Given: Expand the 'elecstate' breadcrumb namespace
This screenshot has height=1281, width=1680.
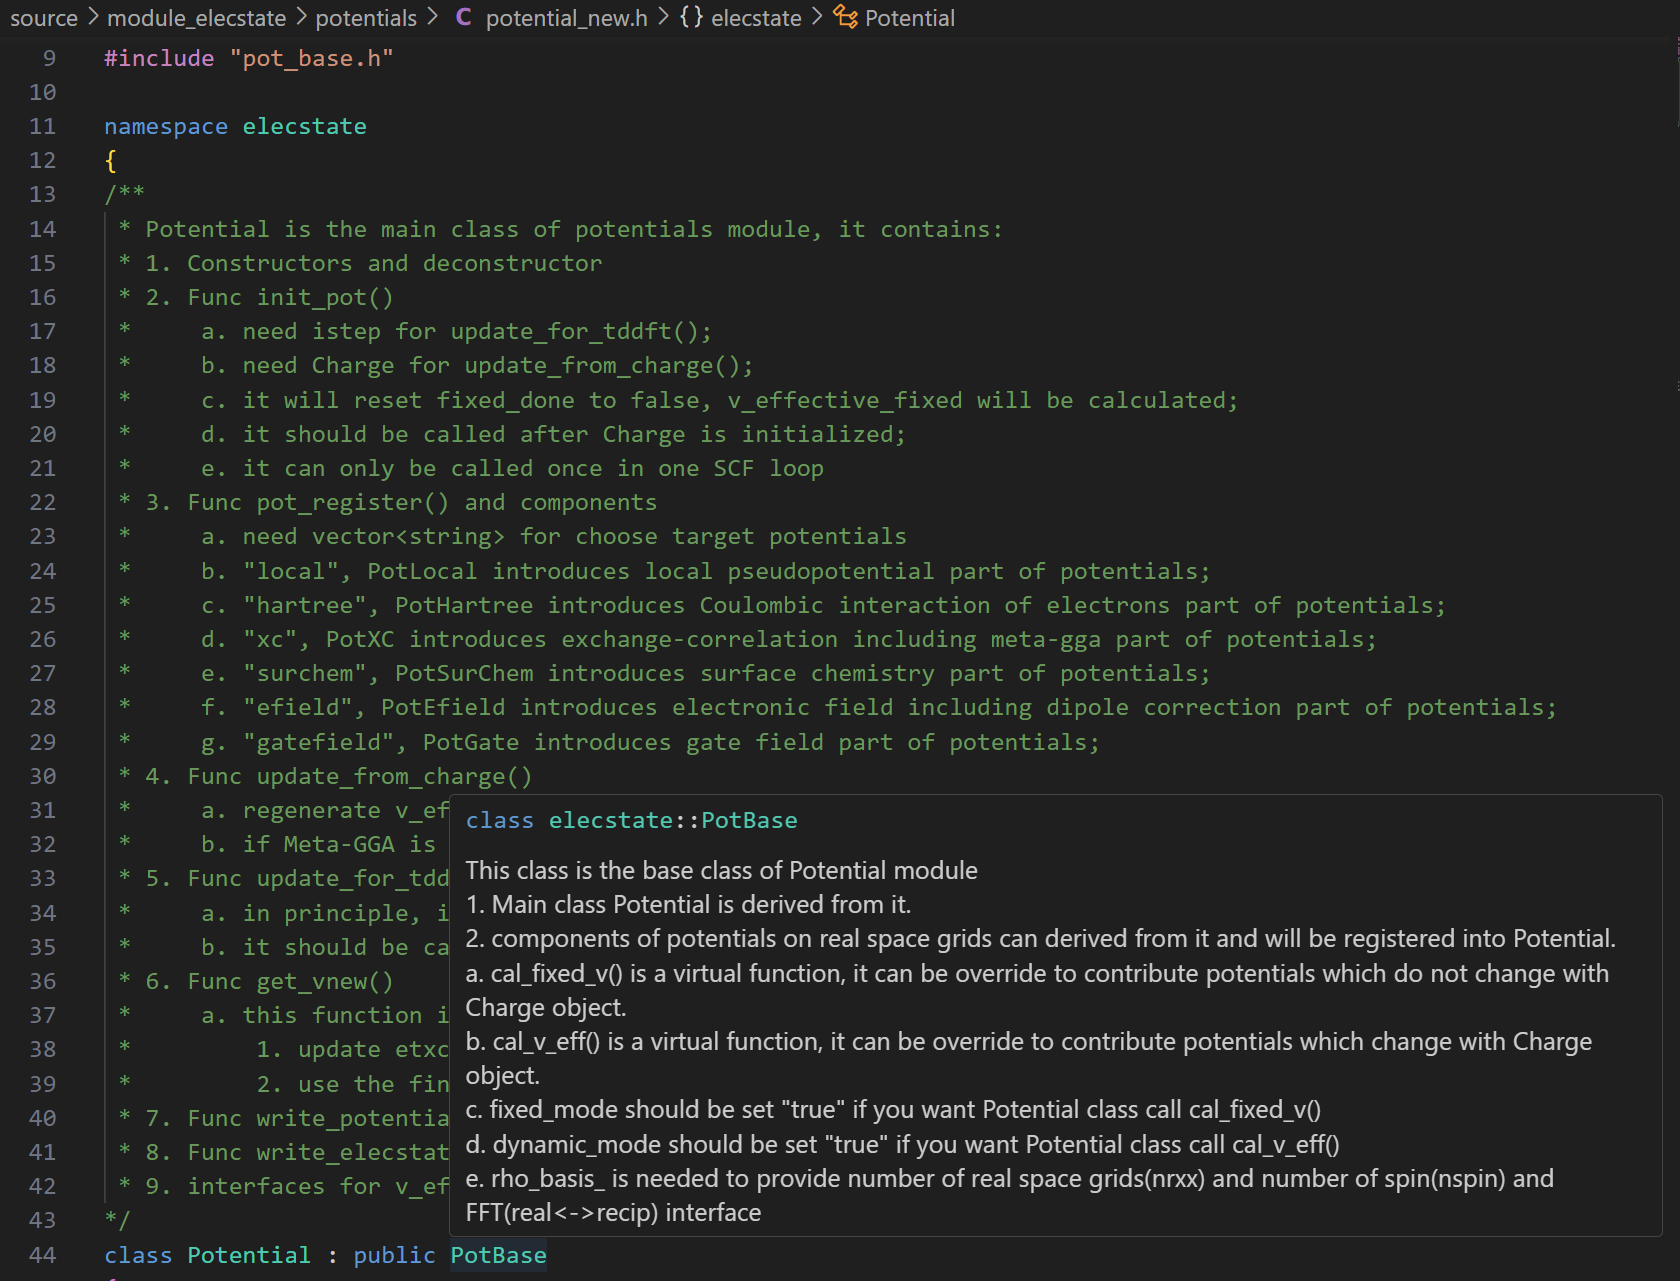Looking at the screenshot, I should coord(756,18).
